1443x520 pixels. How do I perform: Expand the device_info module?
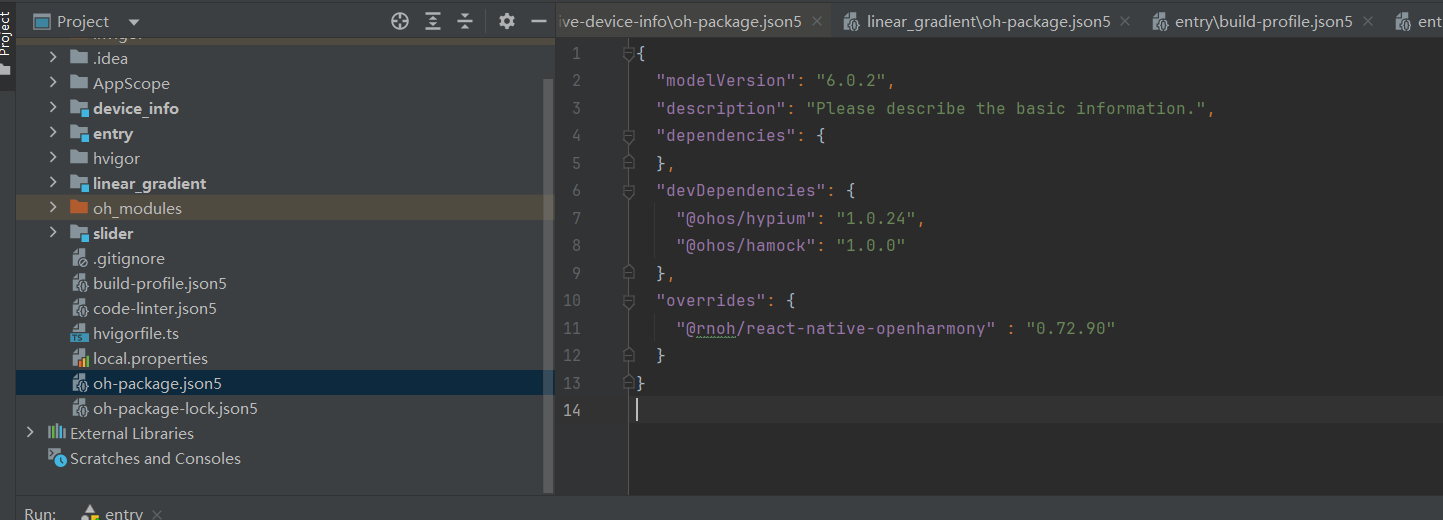pos(53,108)
